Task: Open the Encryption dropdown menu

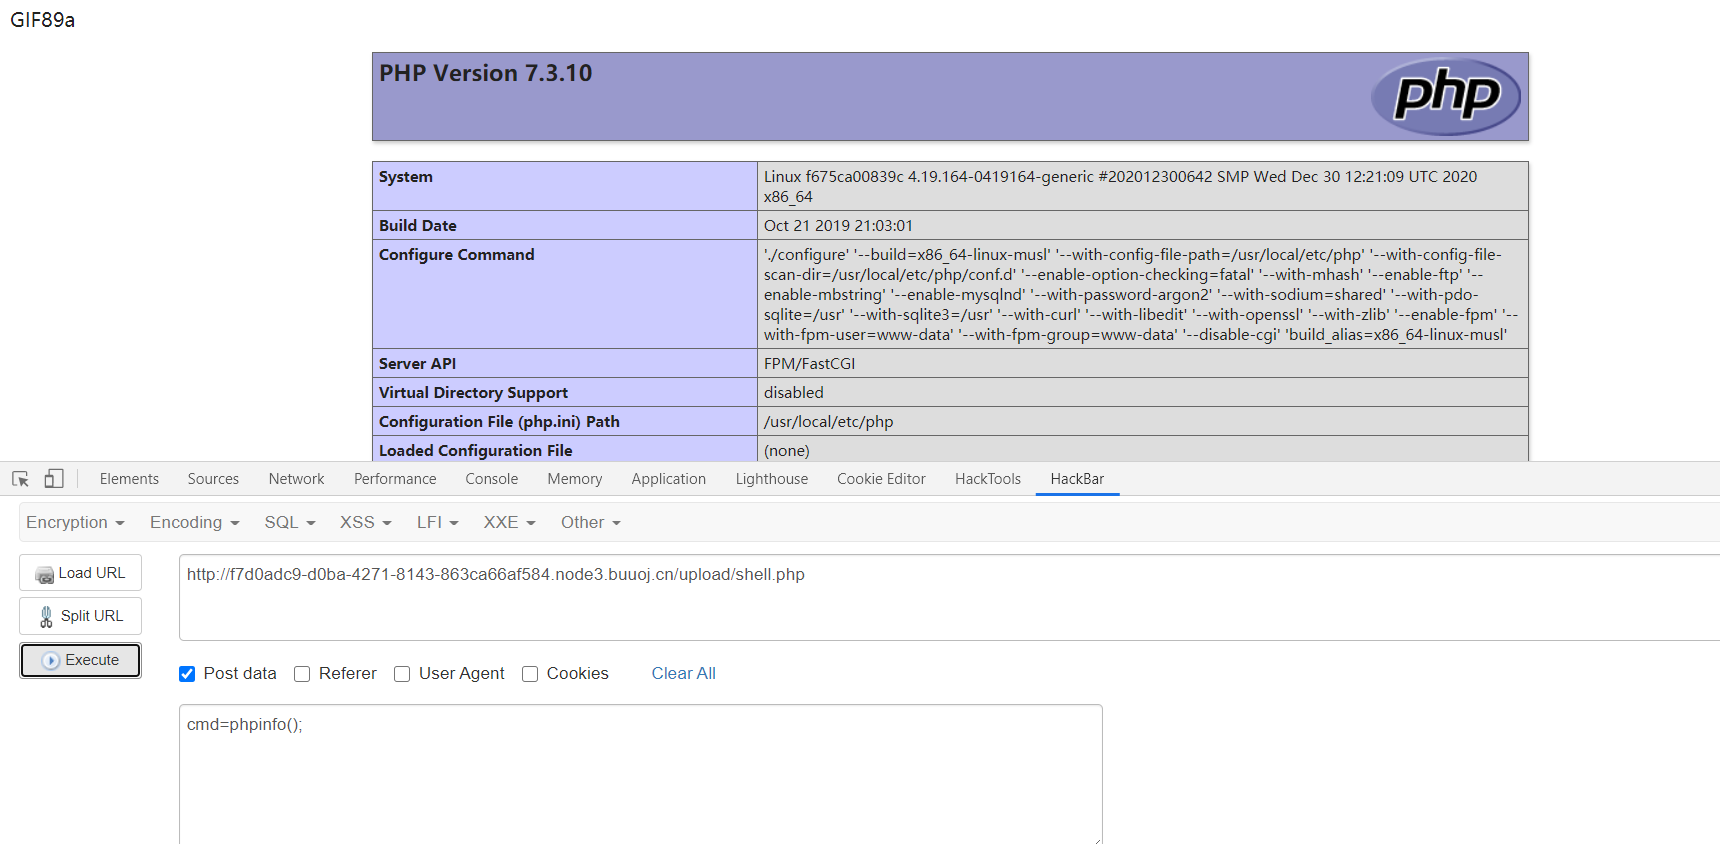Action: pyautogui.click(x=75, y=522)
